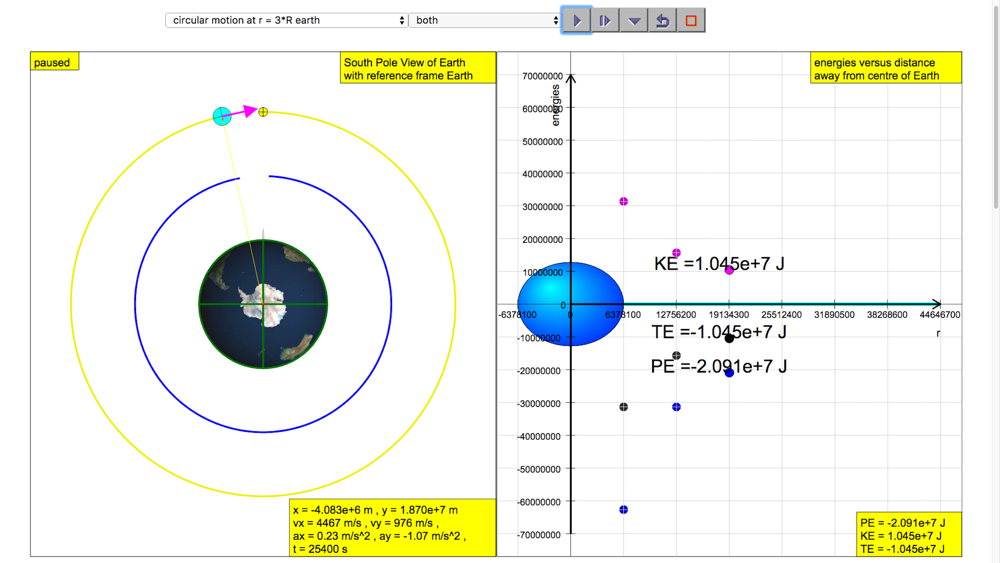
Task: Click the 'paused' status label
Action: click(54, 62)
